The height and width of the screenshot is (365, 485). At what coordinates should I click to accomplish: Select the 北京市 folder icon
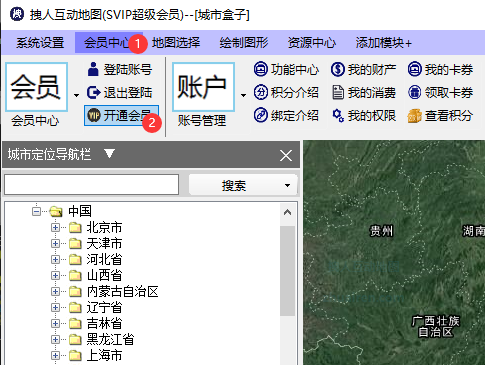click(x=75, y=227)
